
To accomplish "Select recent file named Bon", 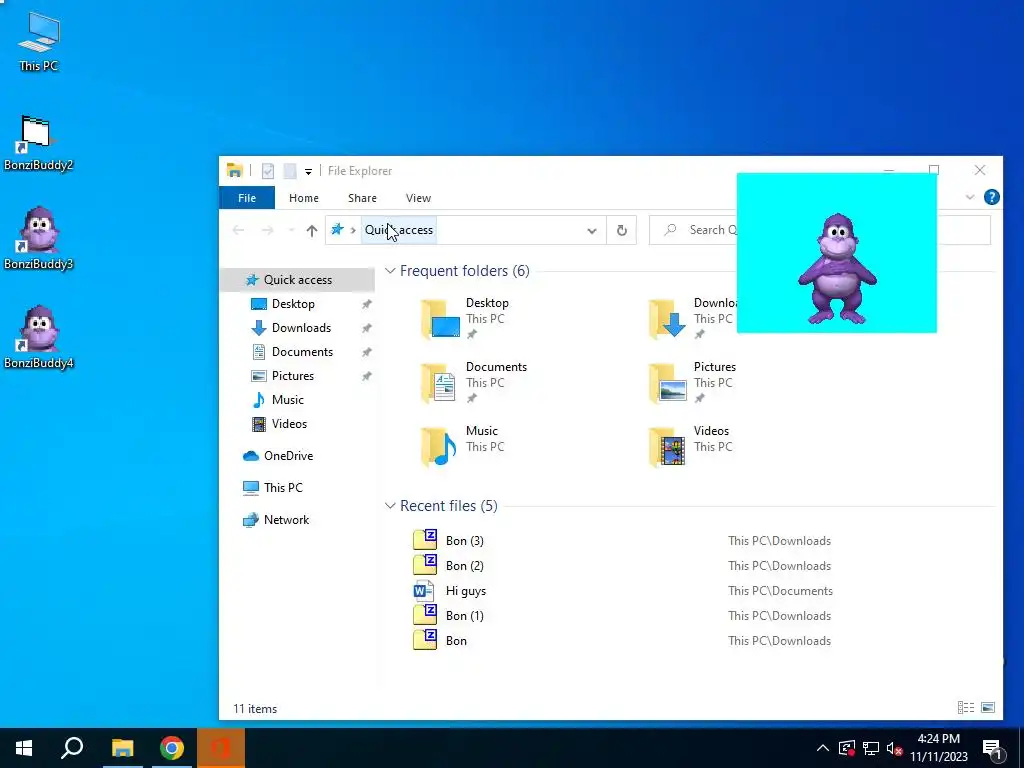I will click(x=456, y=641).
